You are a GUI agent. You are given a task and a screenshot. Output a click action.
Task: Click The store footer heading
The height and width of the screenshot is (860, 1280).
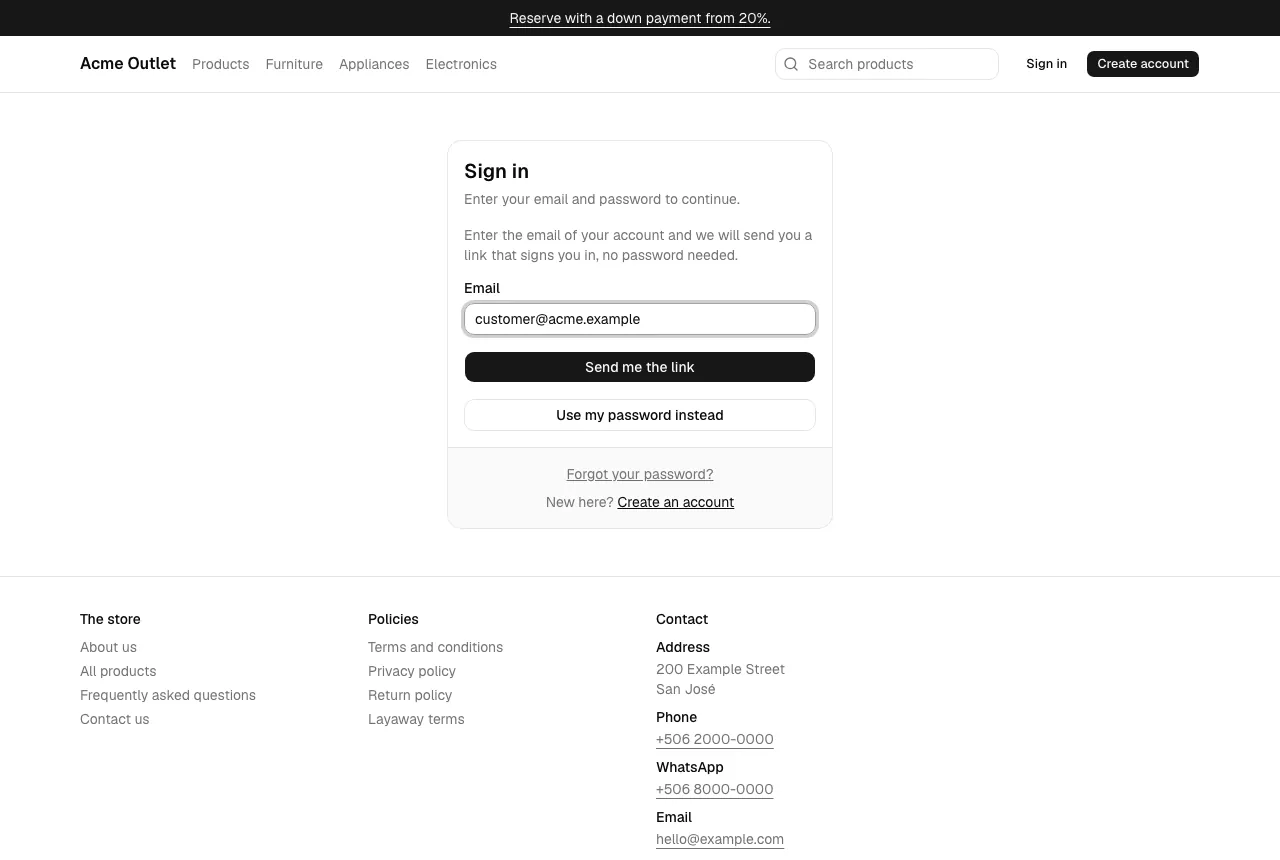click(110, 619)
